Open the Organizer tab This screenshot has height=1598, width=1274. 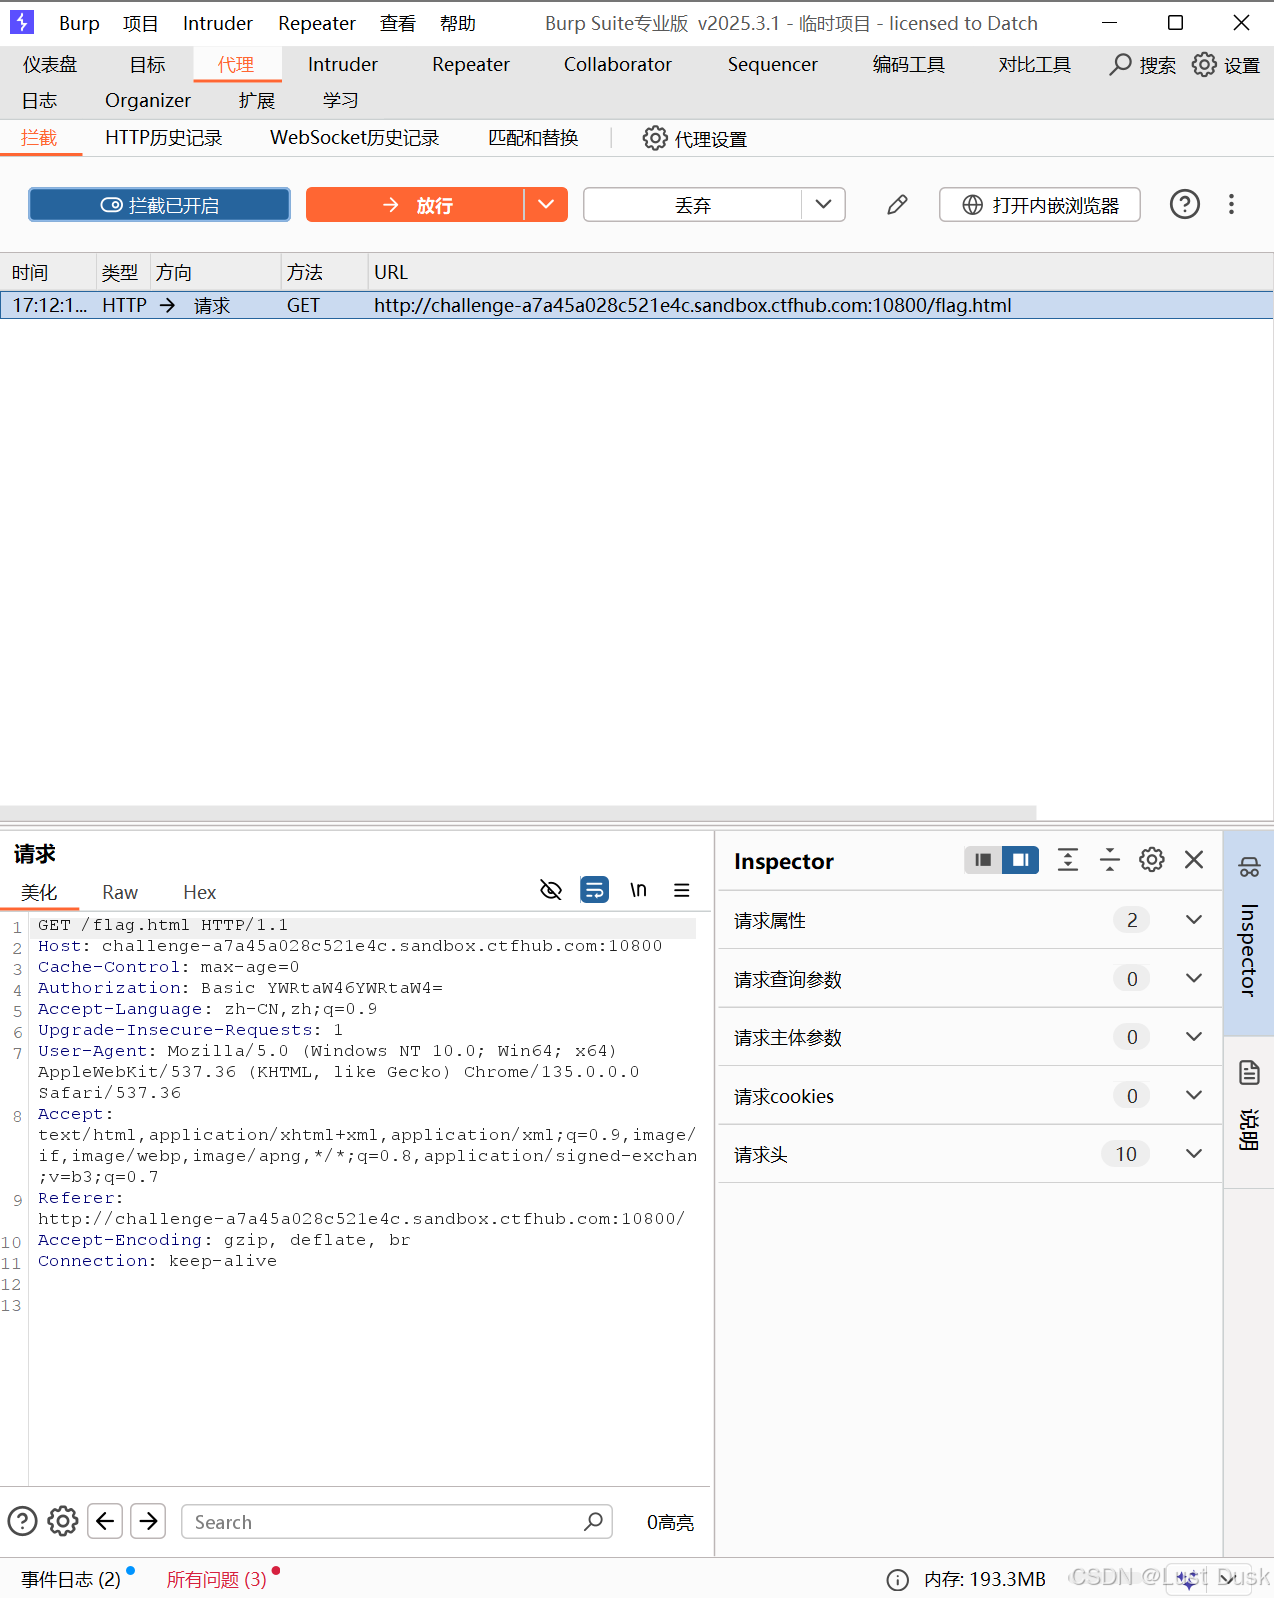point(148,100)
